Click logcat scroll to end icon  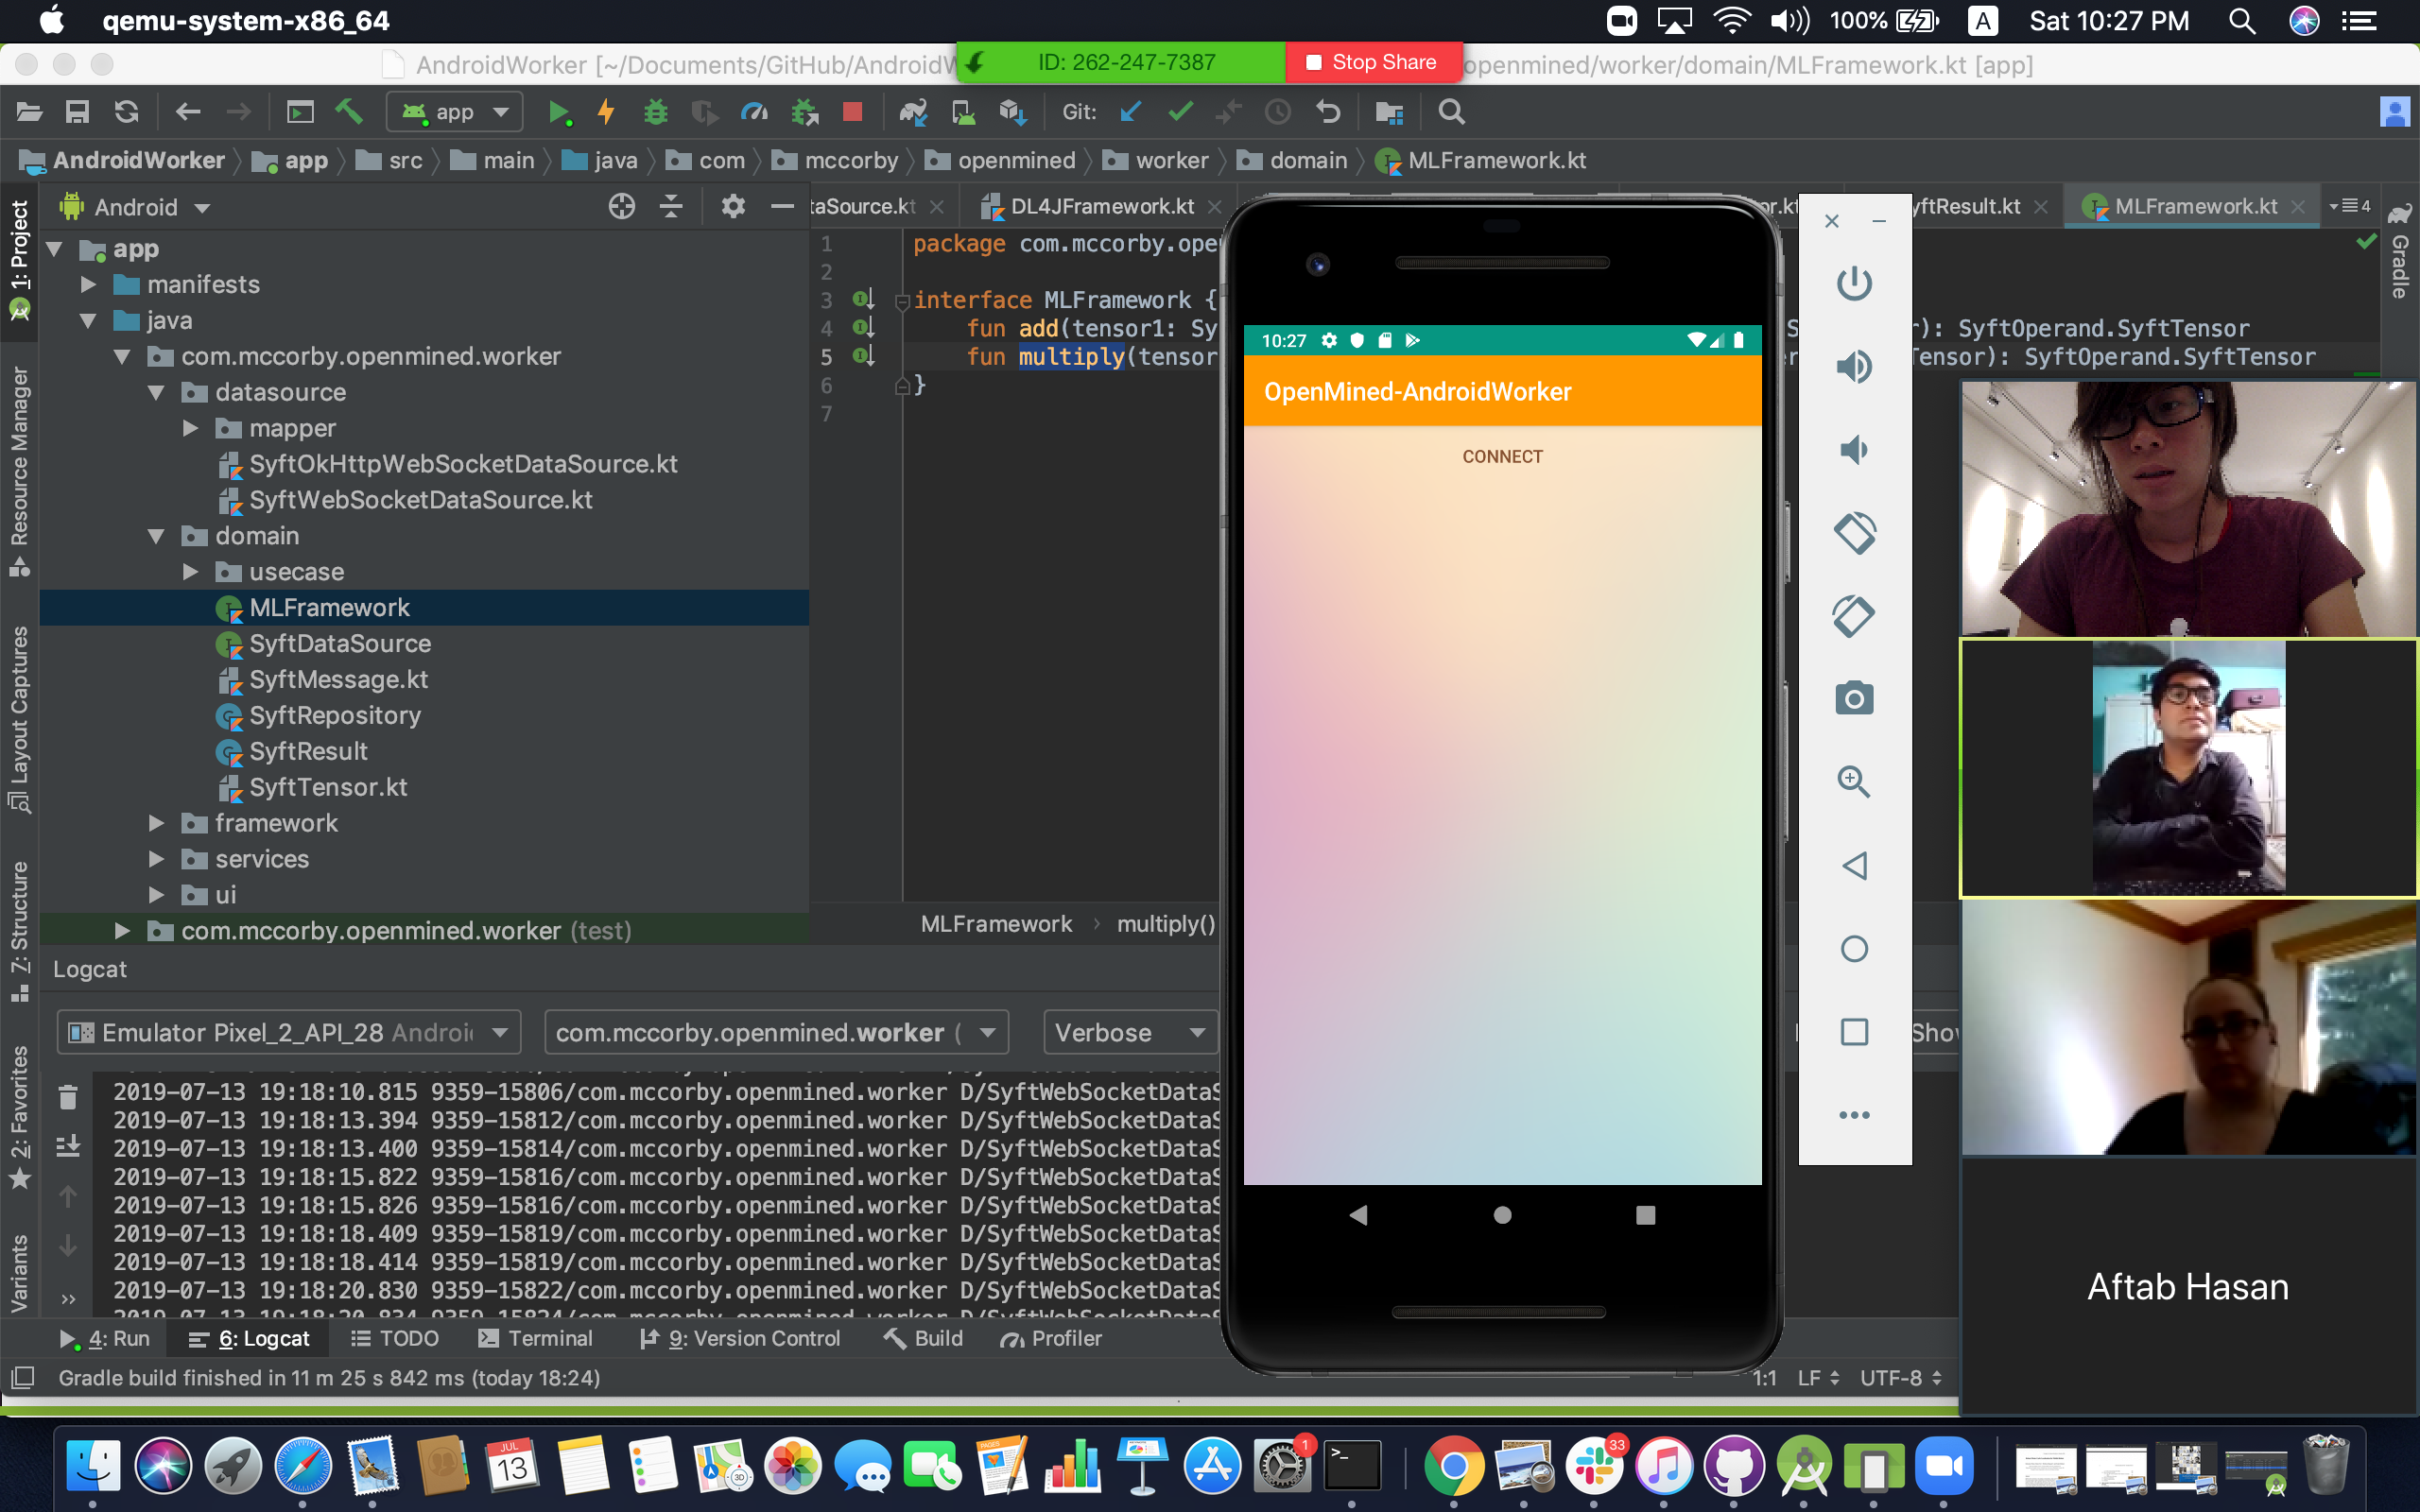[68, 1146]
